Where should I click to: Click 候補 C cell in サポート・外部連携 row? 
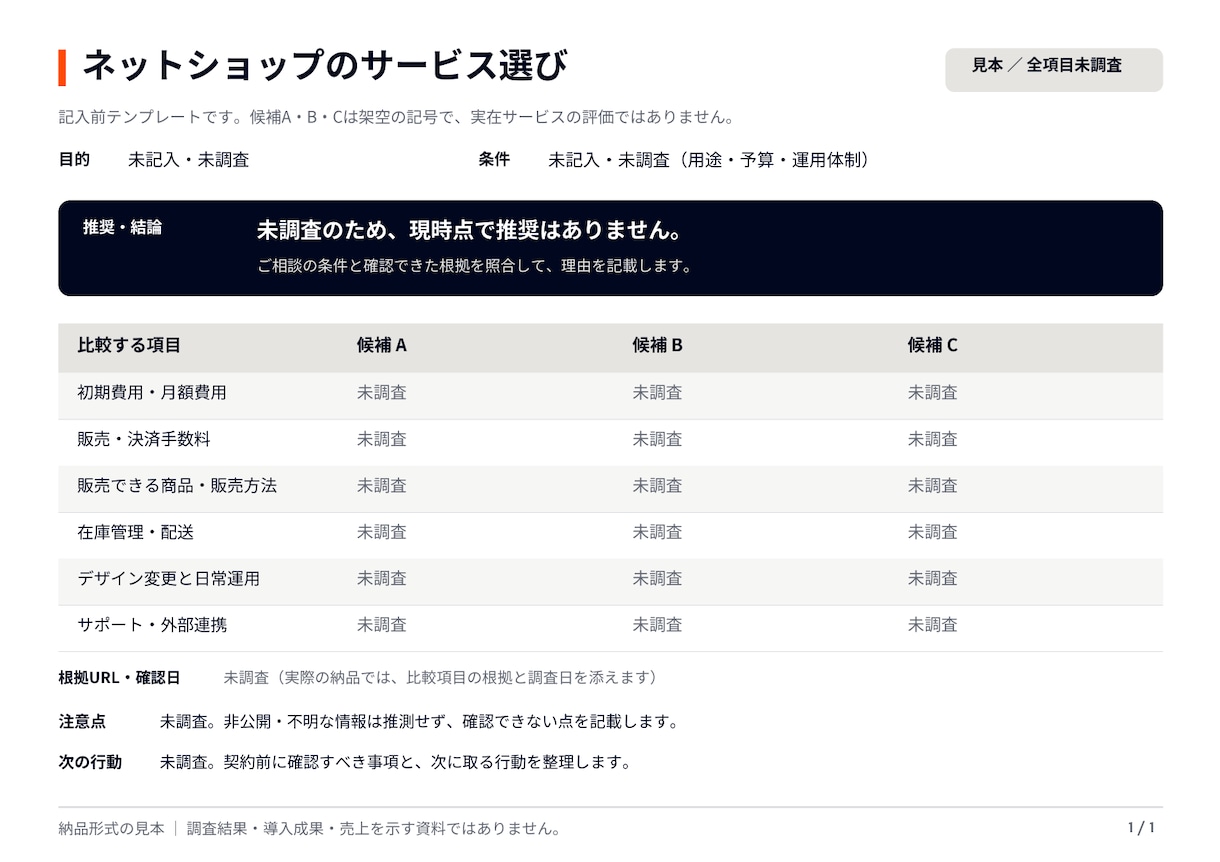click(x=933, y=625)
